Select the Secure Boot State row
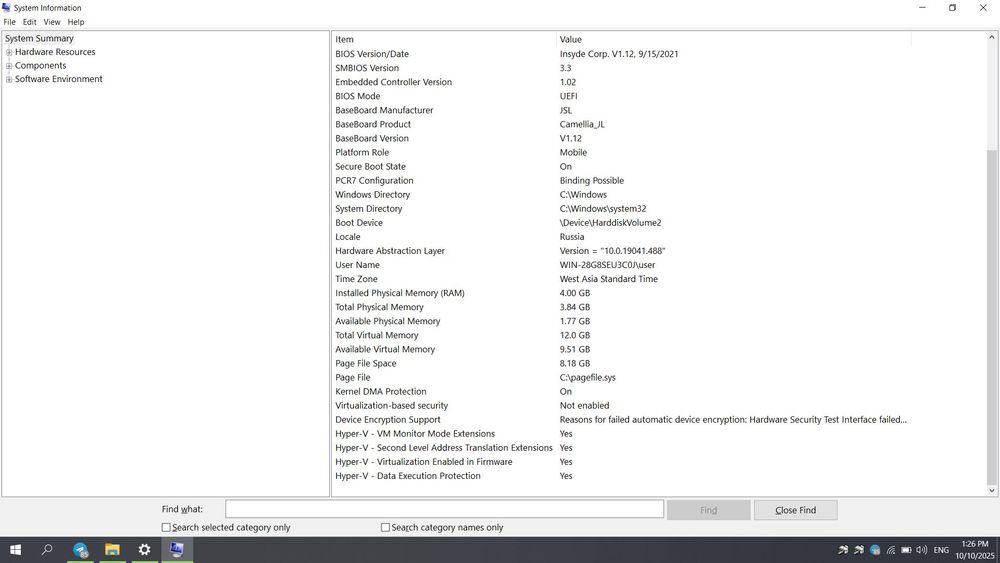This screenshot has height=563, width=1000. pyautogui.click(x=622, y=166)
